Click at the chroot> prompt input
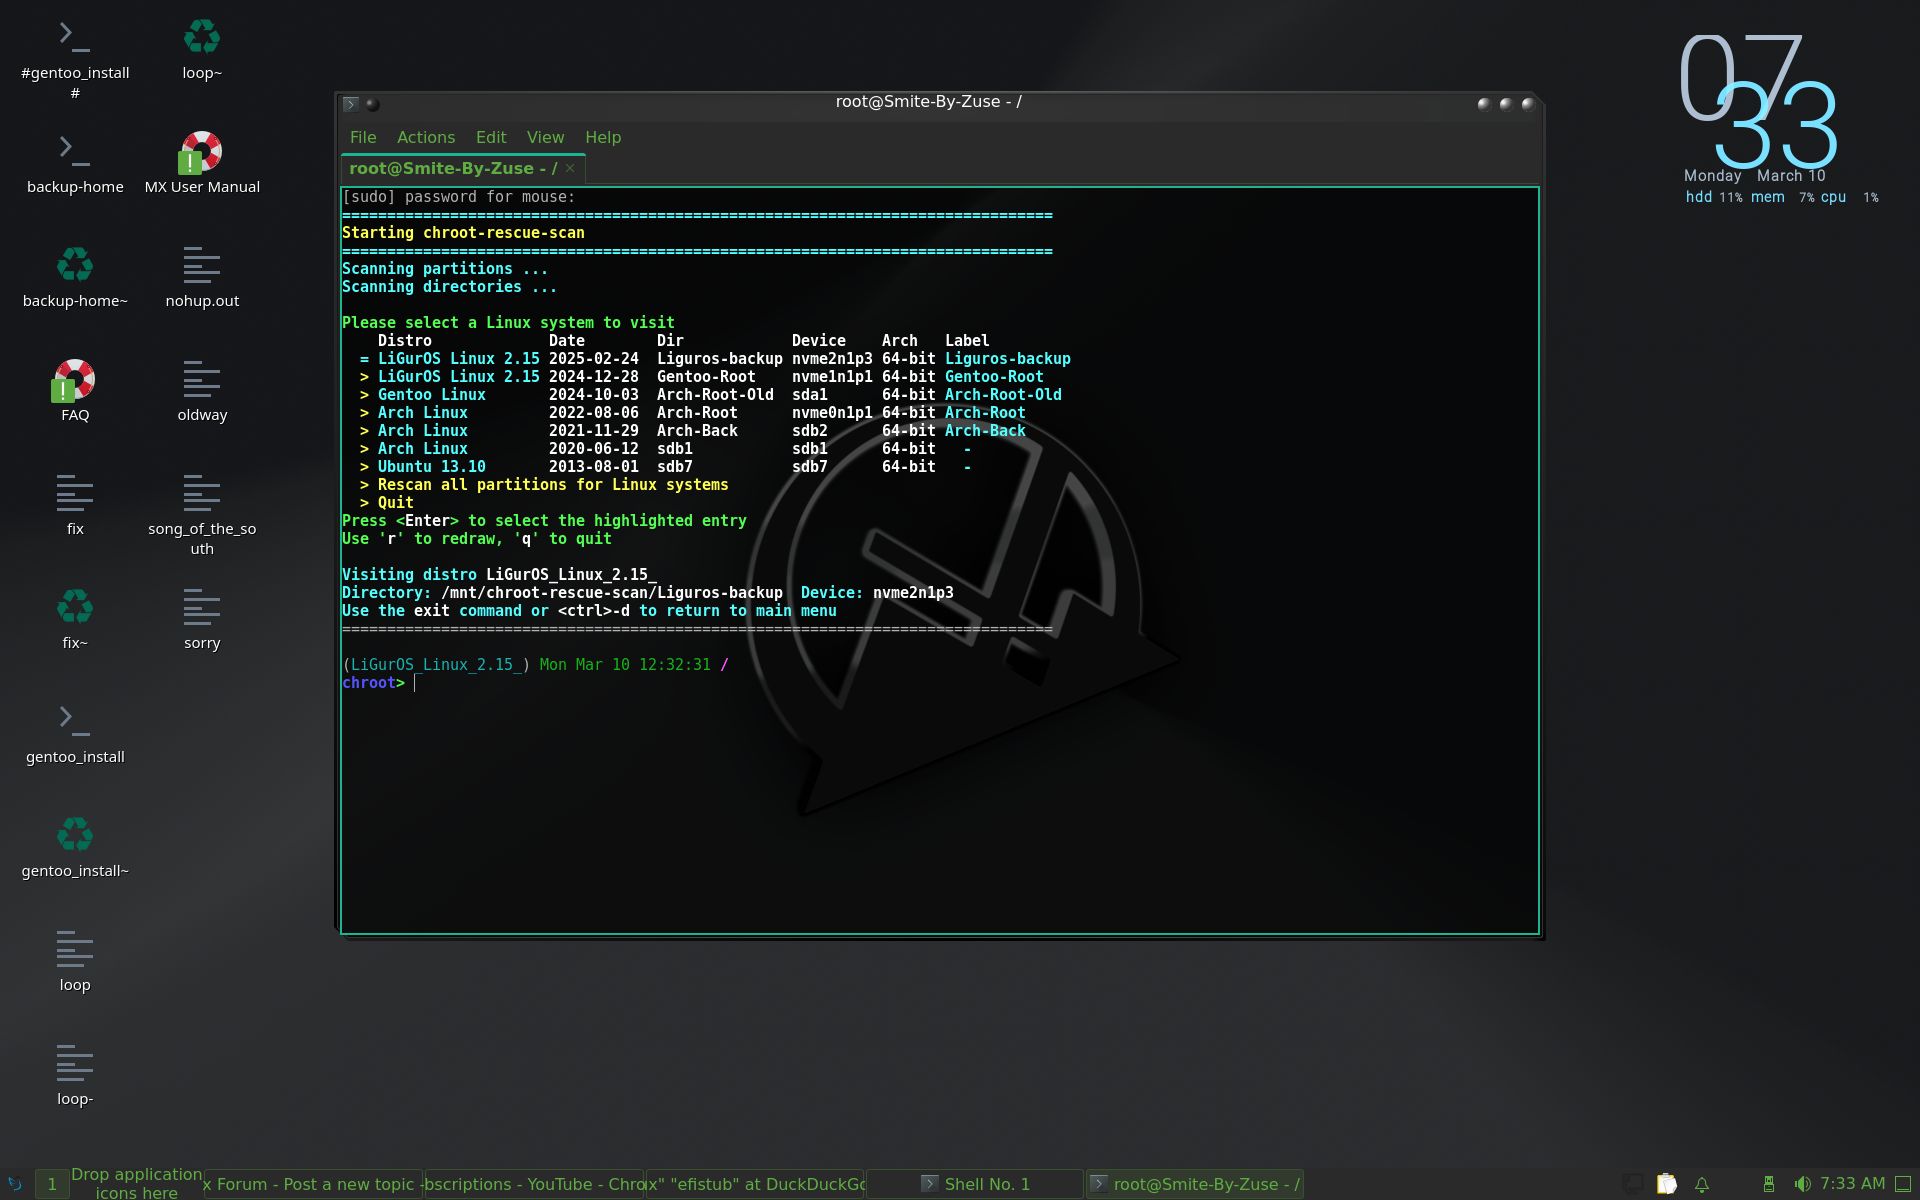Viewport: 1920px width, 1200px height. point(415,683)
